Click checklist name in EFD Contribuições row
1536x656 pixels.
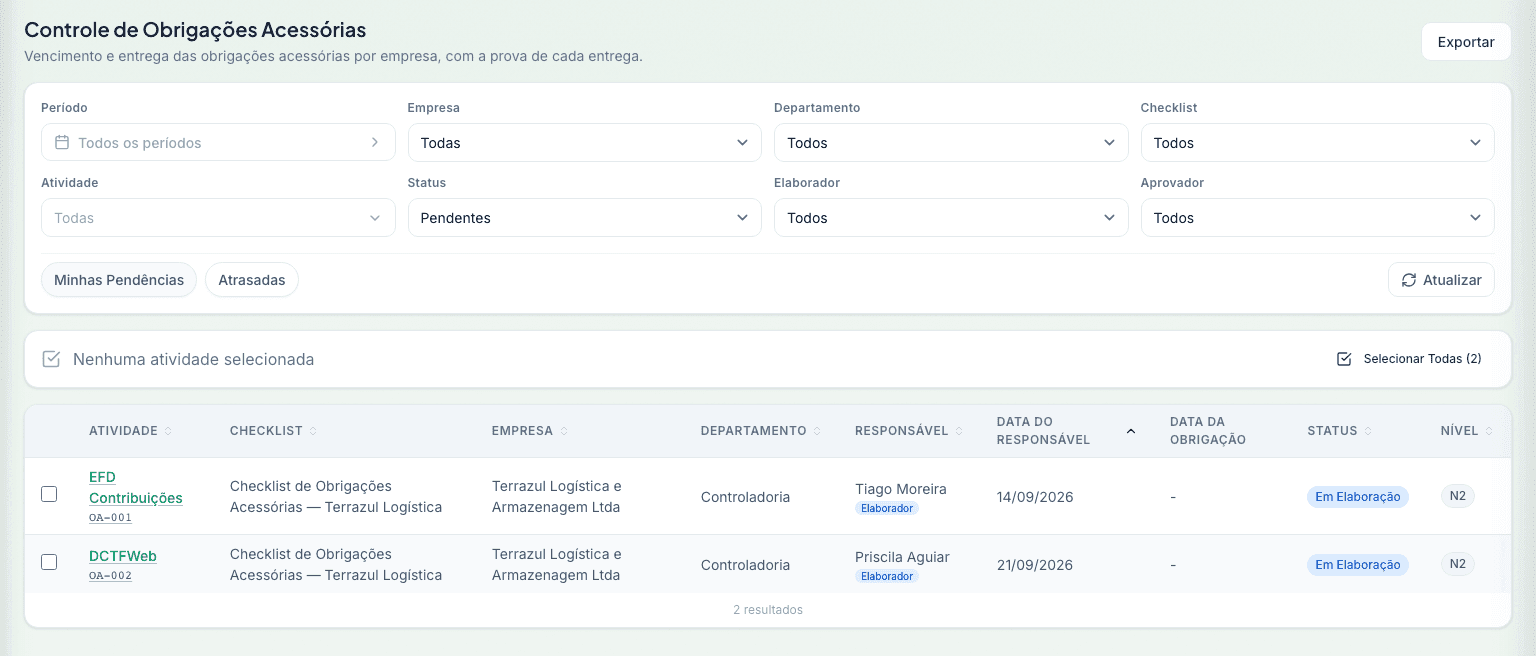(336, 497)
